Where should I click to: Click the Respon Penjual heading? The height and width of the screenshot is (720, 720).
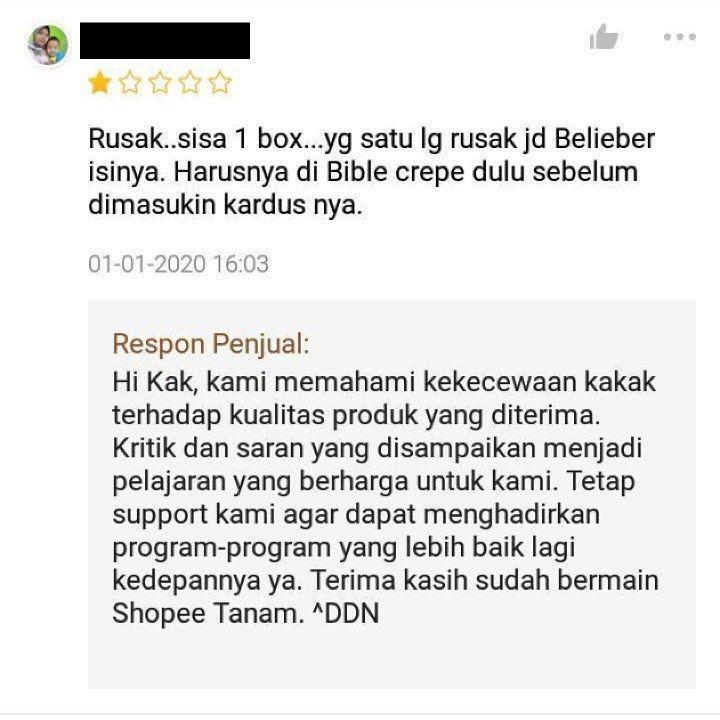click(x=211, y=344)
